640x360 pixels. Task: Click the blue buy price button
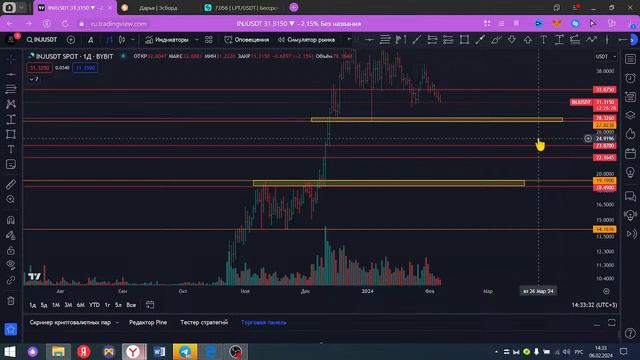point(85,68)
